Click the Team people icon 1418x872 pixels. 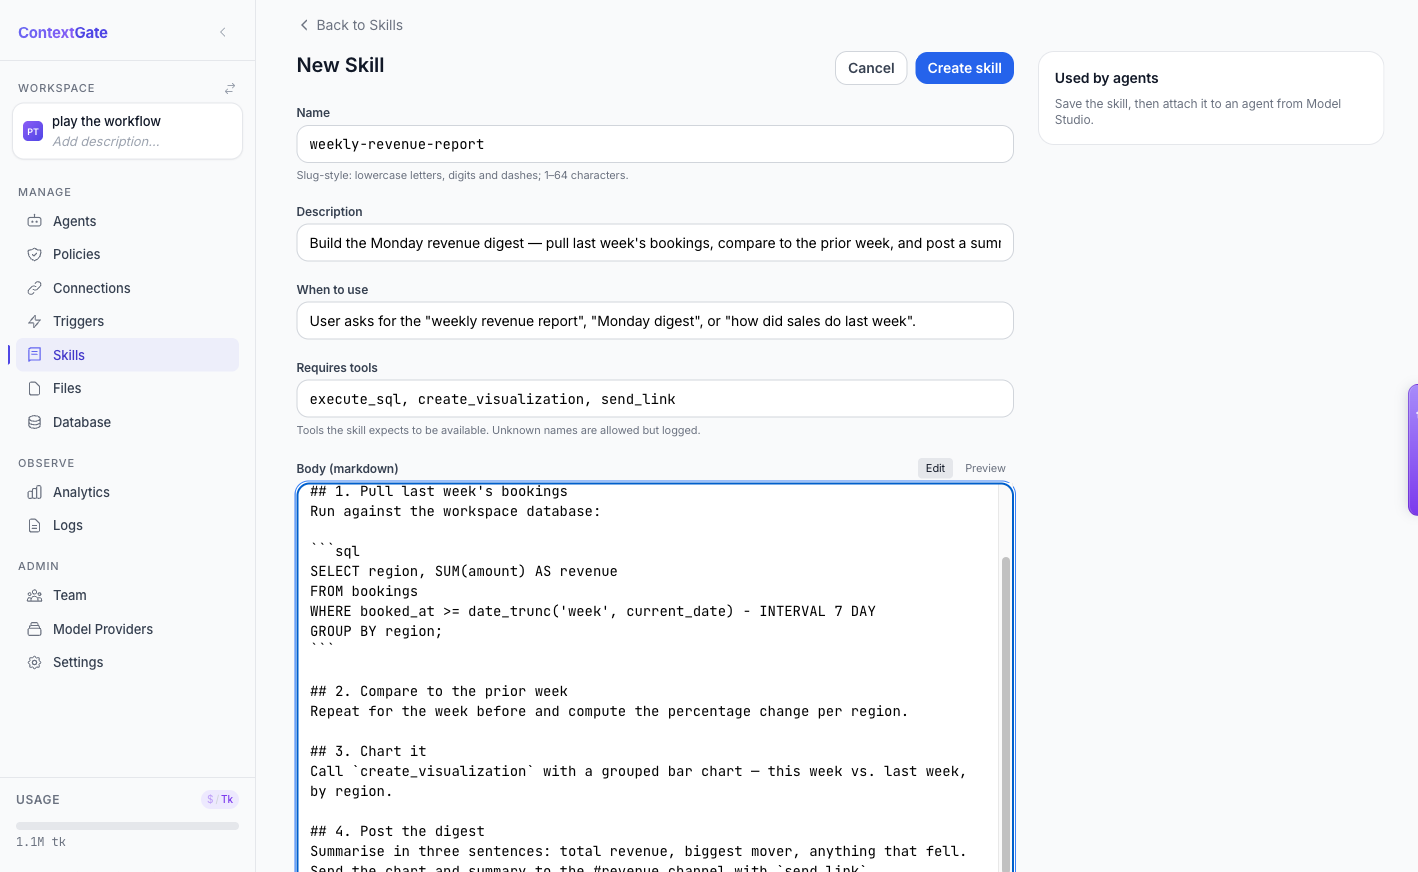click(x=35, y=595)
